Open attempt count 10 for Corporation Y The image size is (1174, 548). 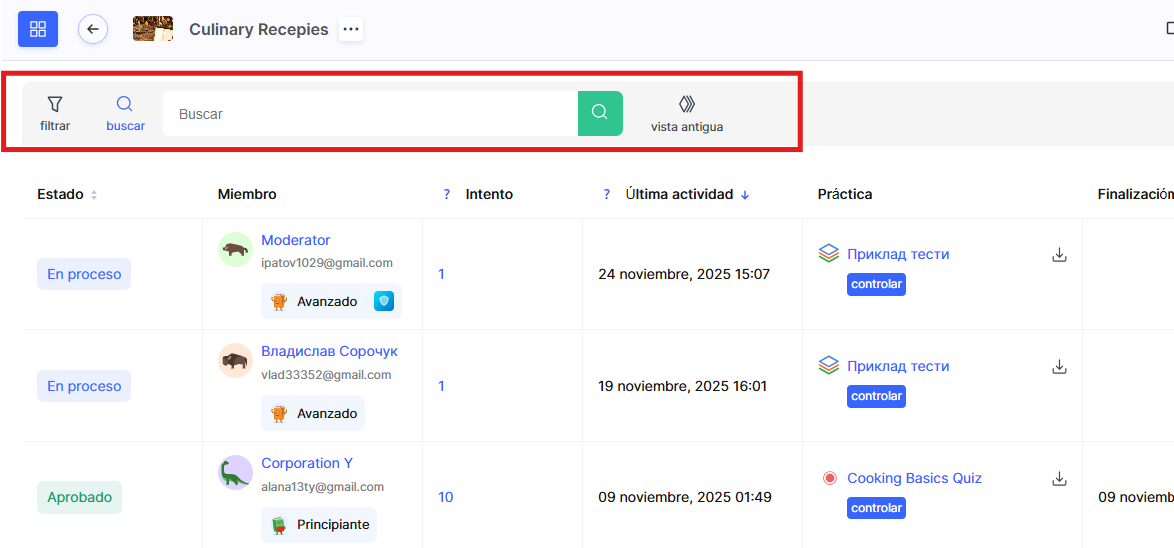click(445, 497)
